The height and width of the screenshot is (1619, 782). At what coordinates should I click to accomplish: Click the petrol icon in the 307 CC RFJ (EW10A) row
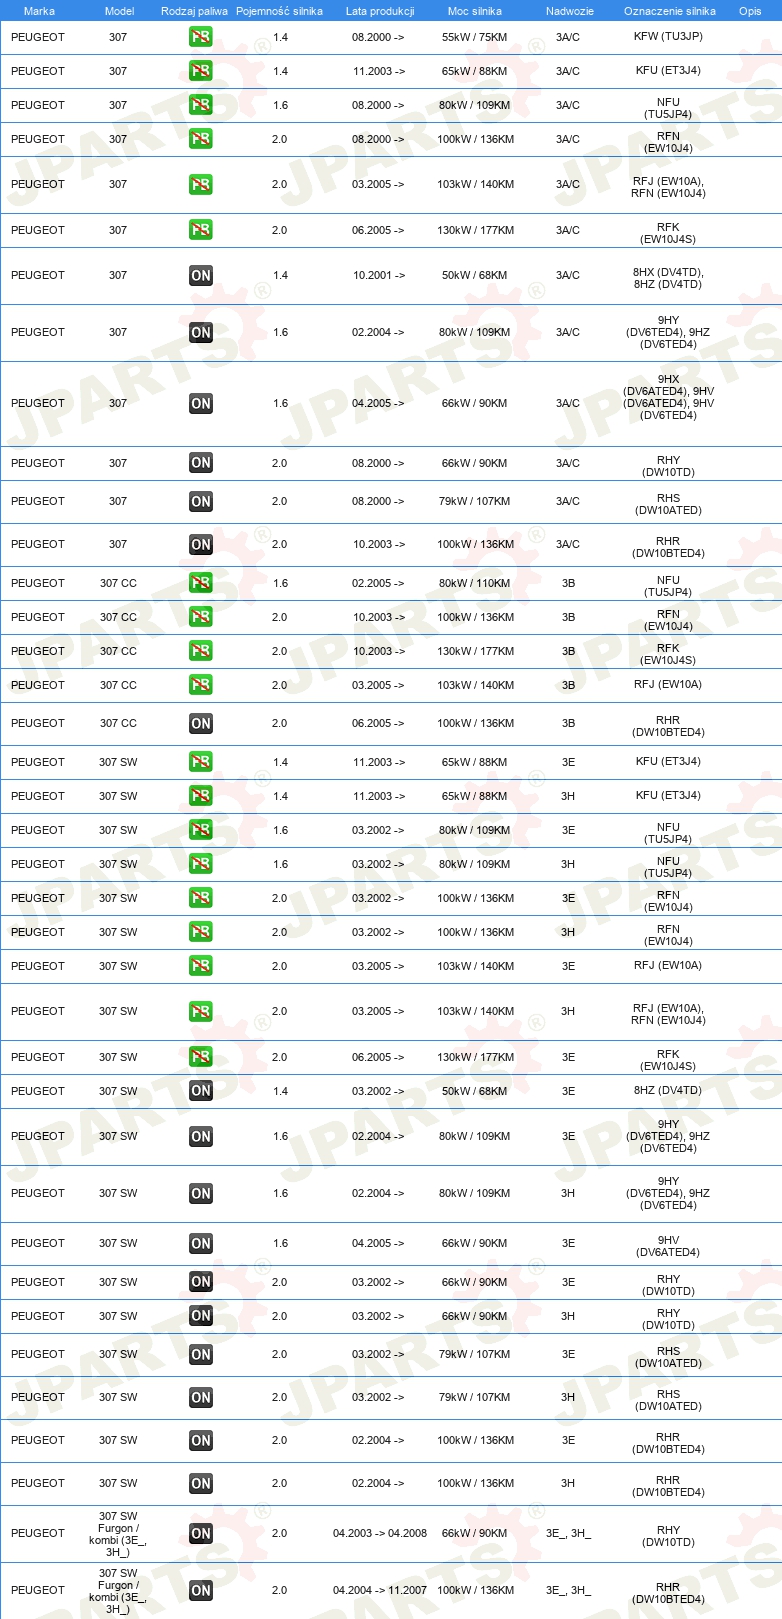click(201, 685)
